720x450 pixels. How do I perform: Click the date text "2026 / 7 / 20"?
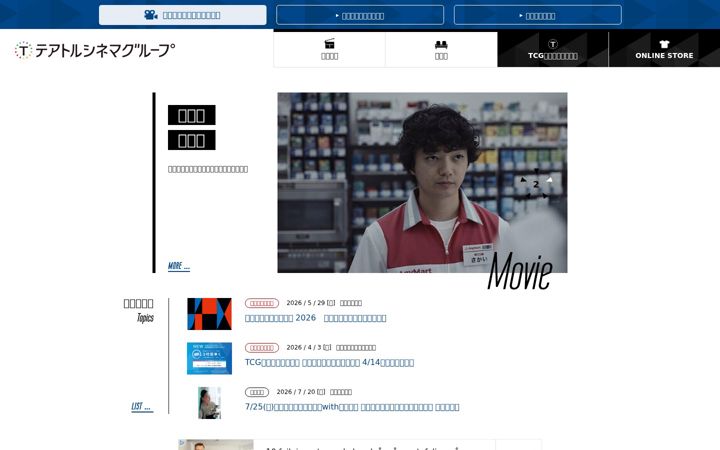[x=296, y=392]
